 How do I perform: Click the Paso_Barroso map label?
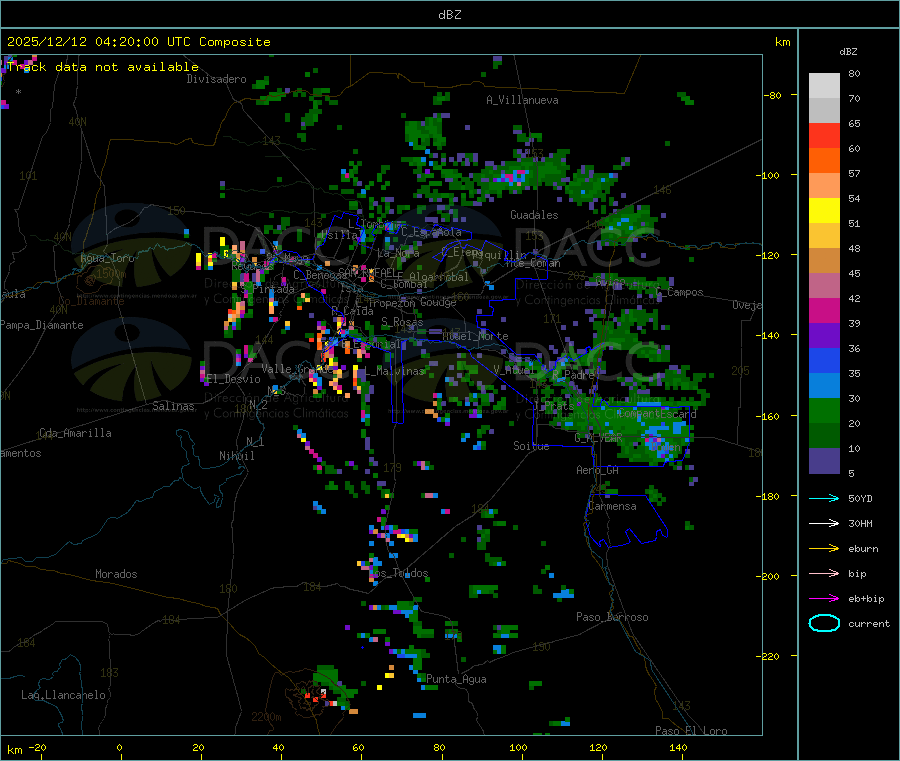point(612,617)
